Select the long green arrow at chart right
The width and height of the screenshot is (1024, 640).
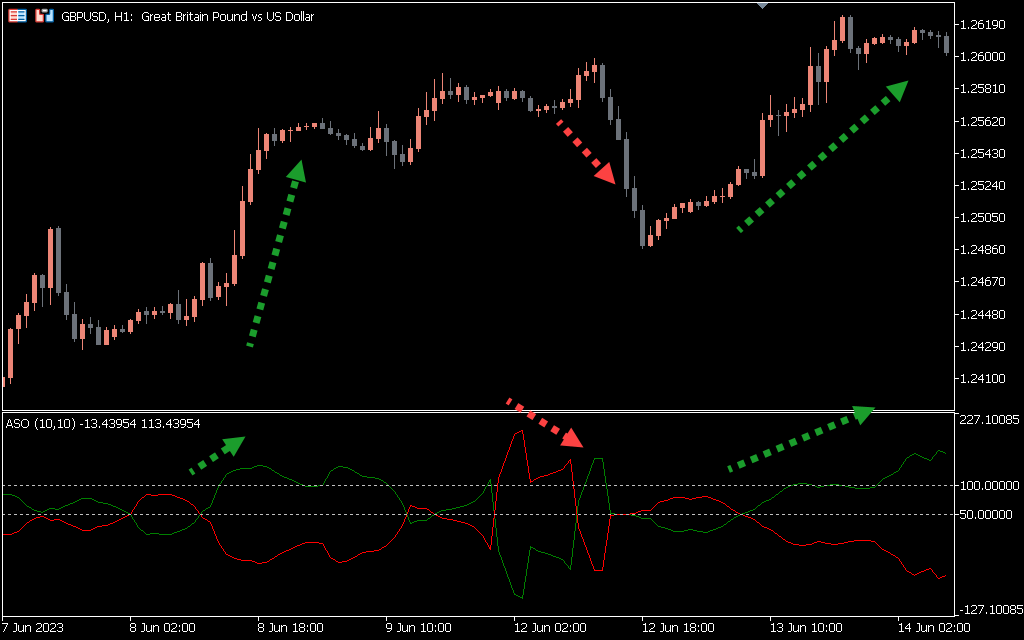(822, 157)
